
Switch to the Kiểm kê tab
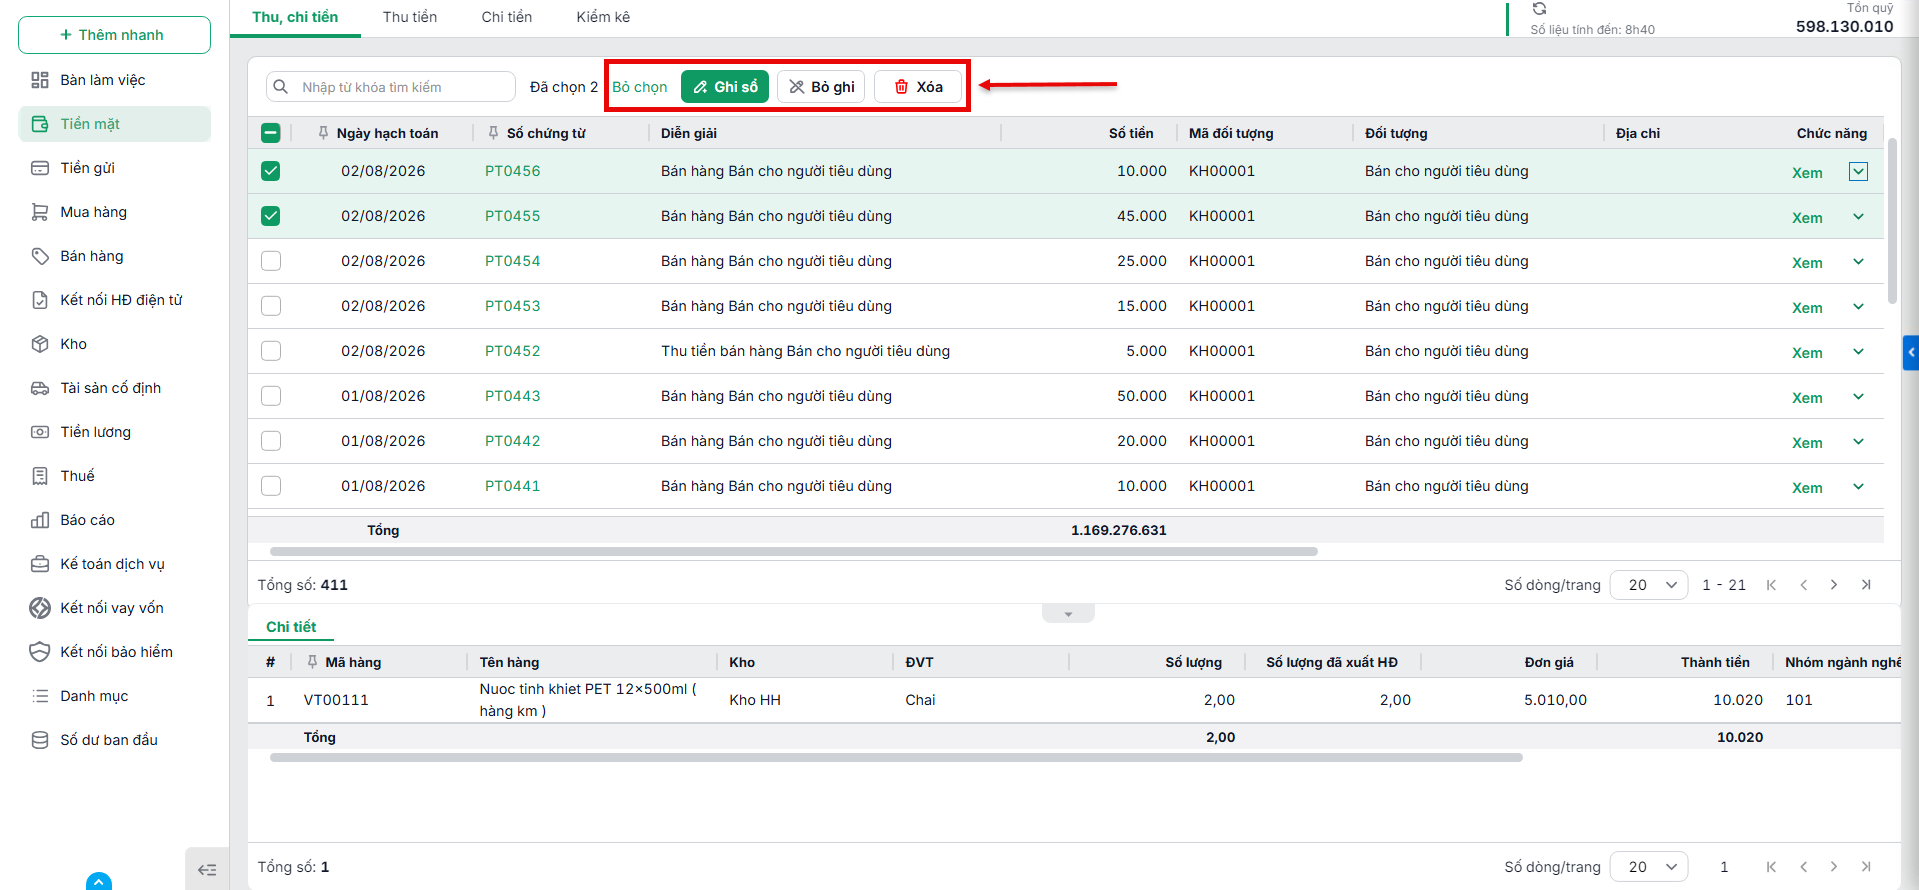point(603,17)
